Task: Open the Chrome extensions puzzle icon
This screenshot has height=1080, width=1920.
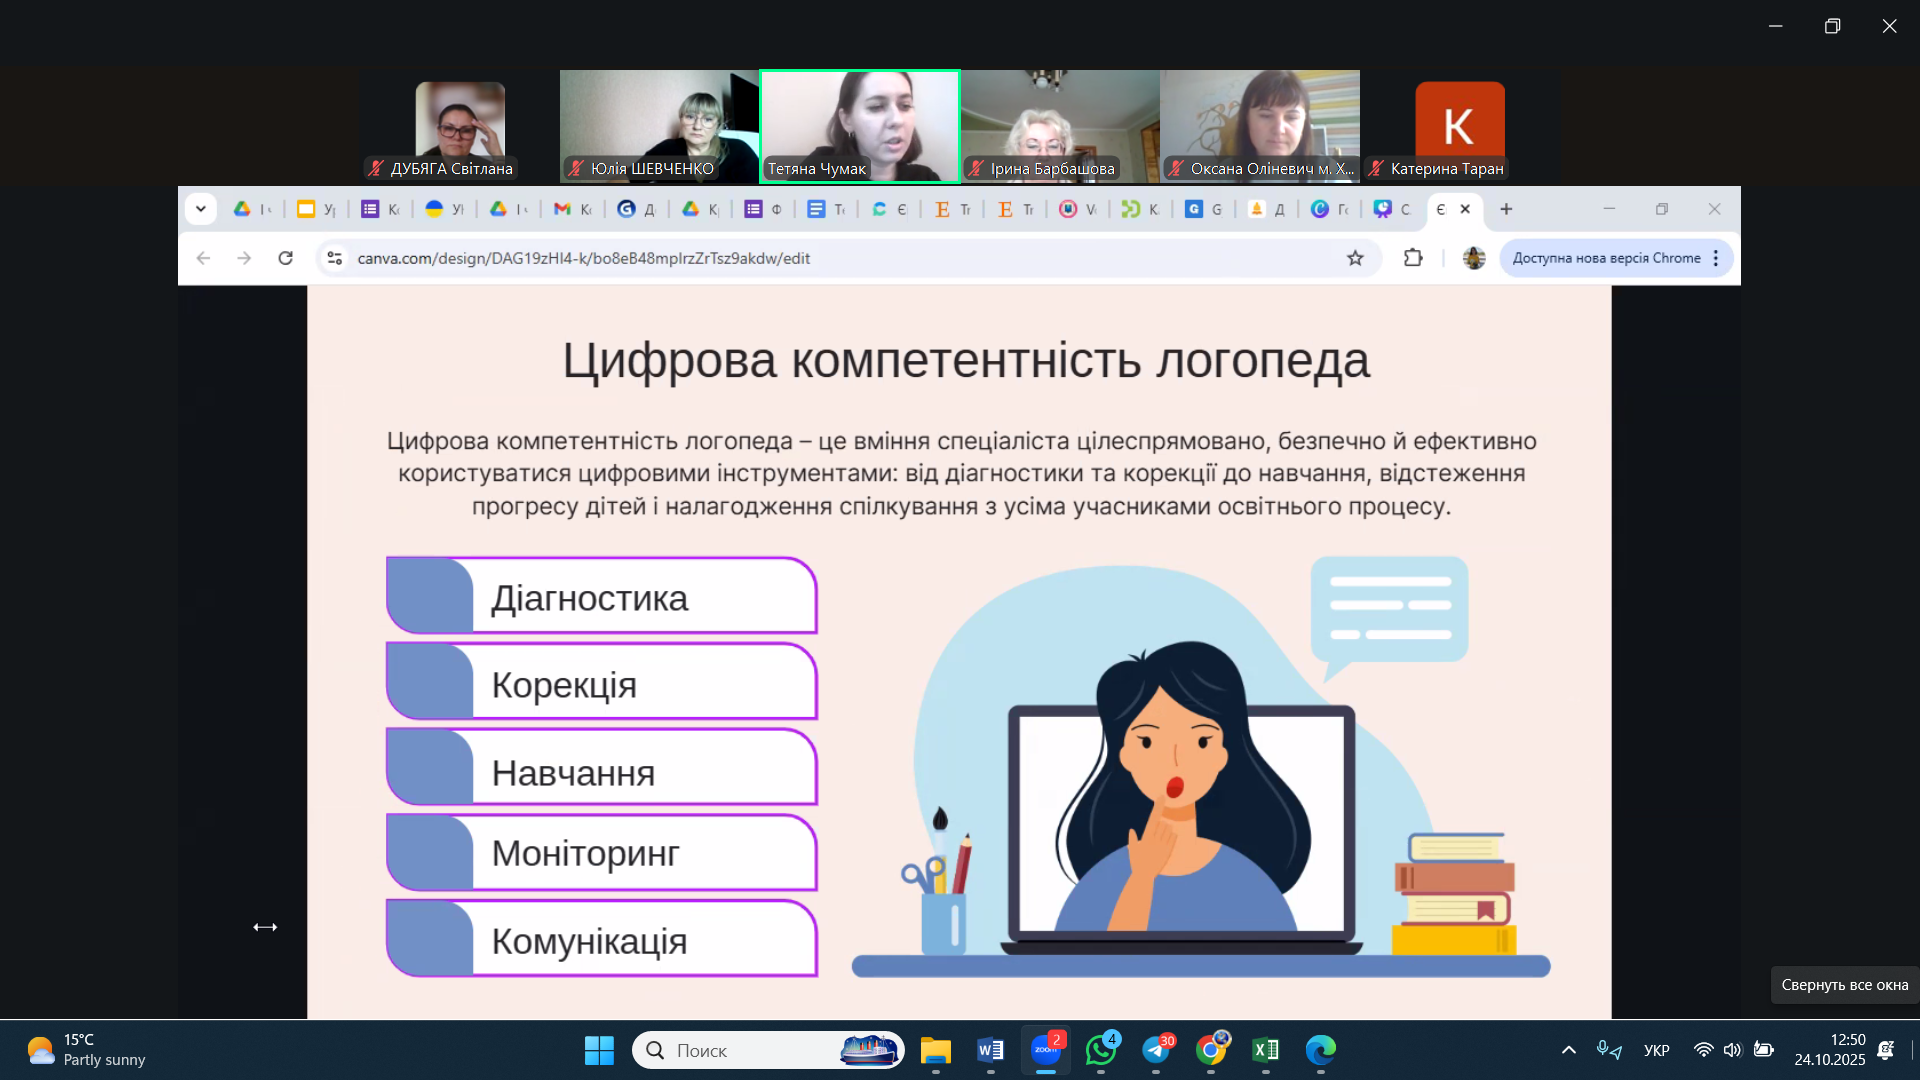Action: 1412,258
